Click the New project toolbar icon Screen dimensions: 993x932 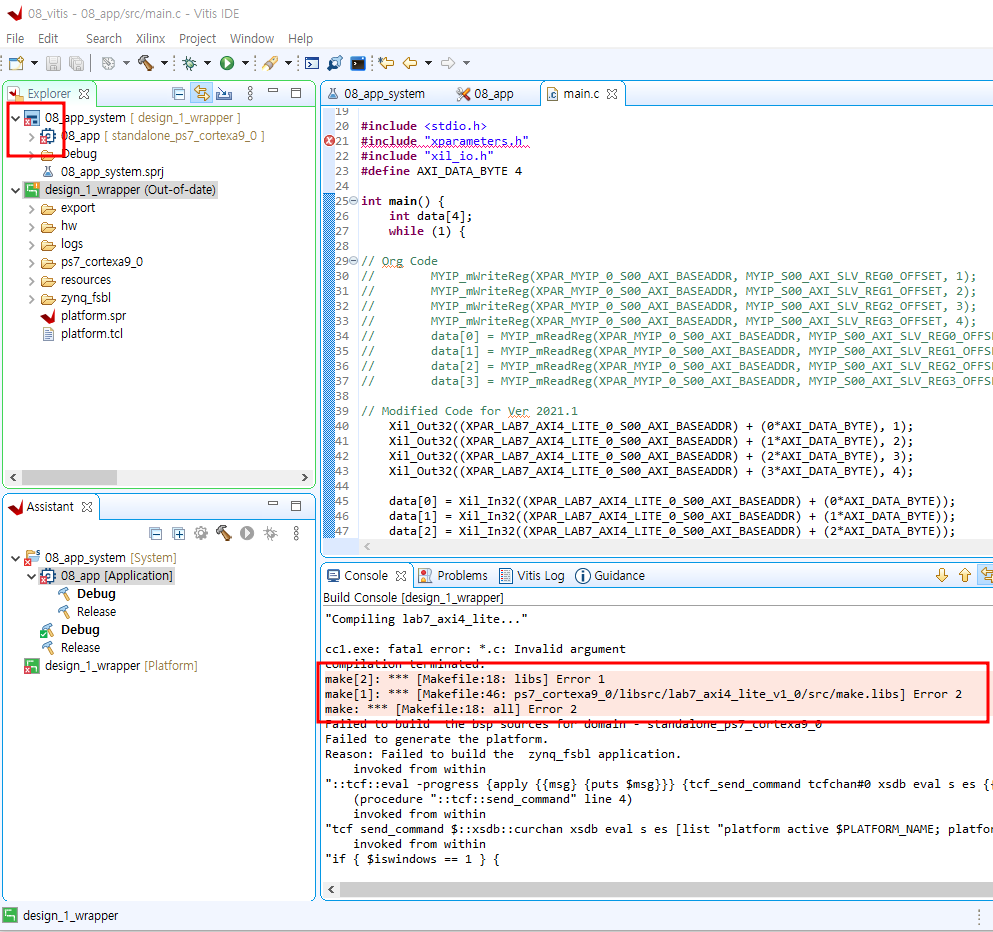click(16, 63)
